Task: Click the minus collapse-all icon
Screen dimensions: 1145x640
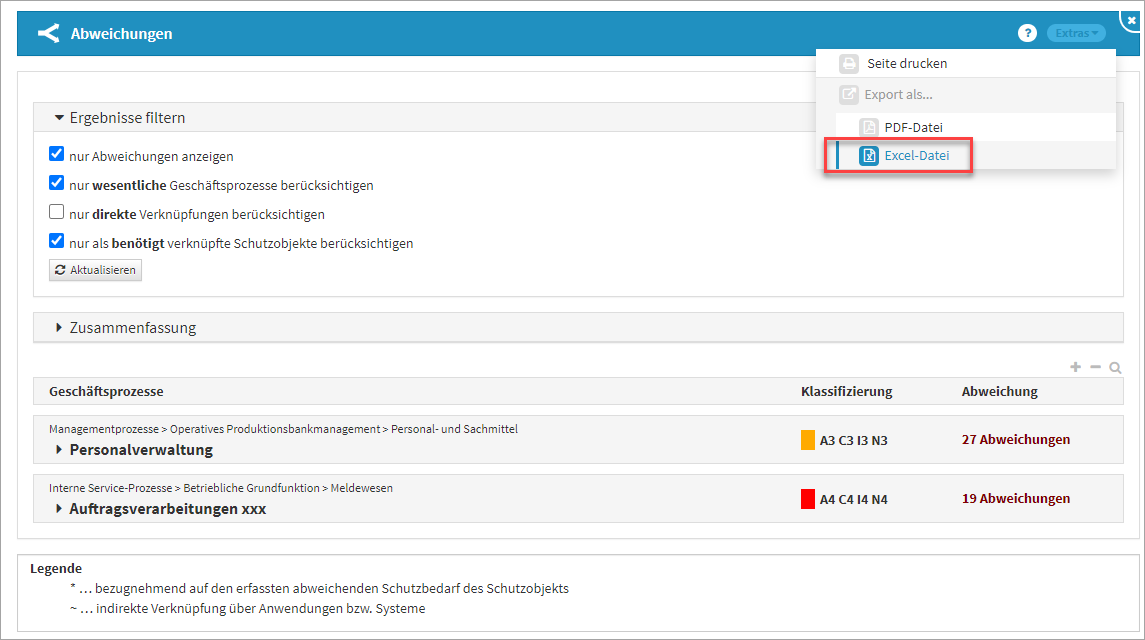Action: [1095, 367]
